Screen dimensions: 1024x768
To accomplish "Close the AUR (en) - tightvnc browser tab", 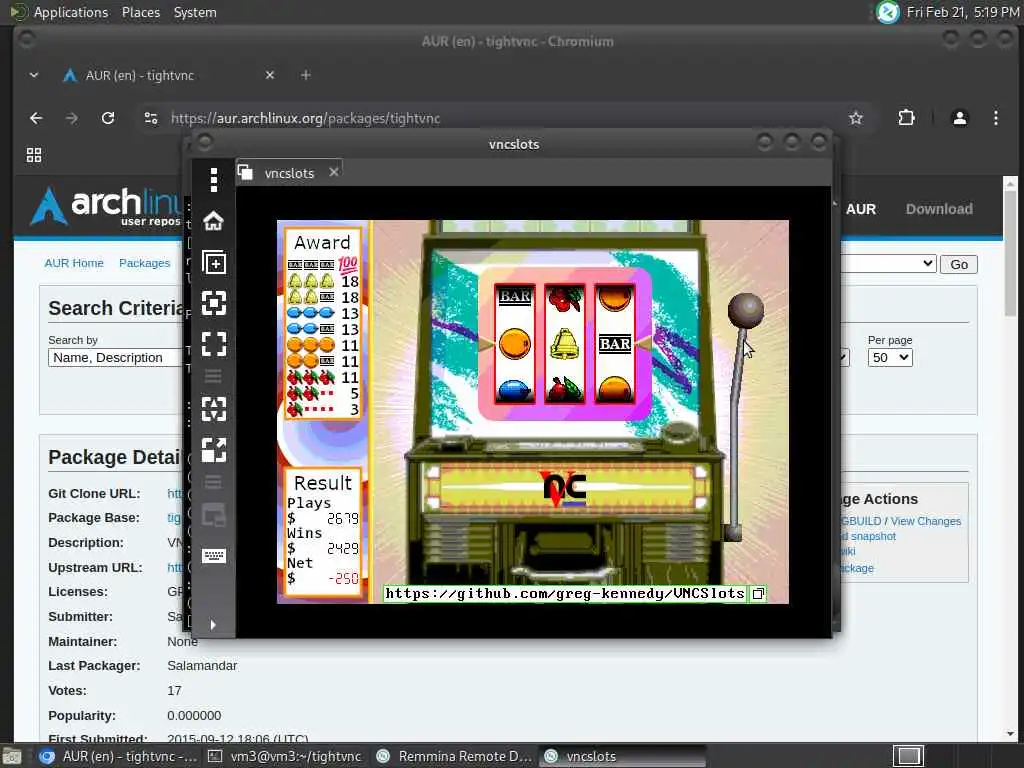I will coord(270,75).
